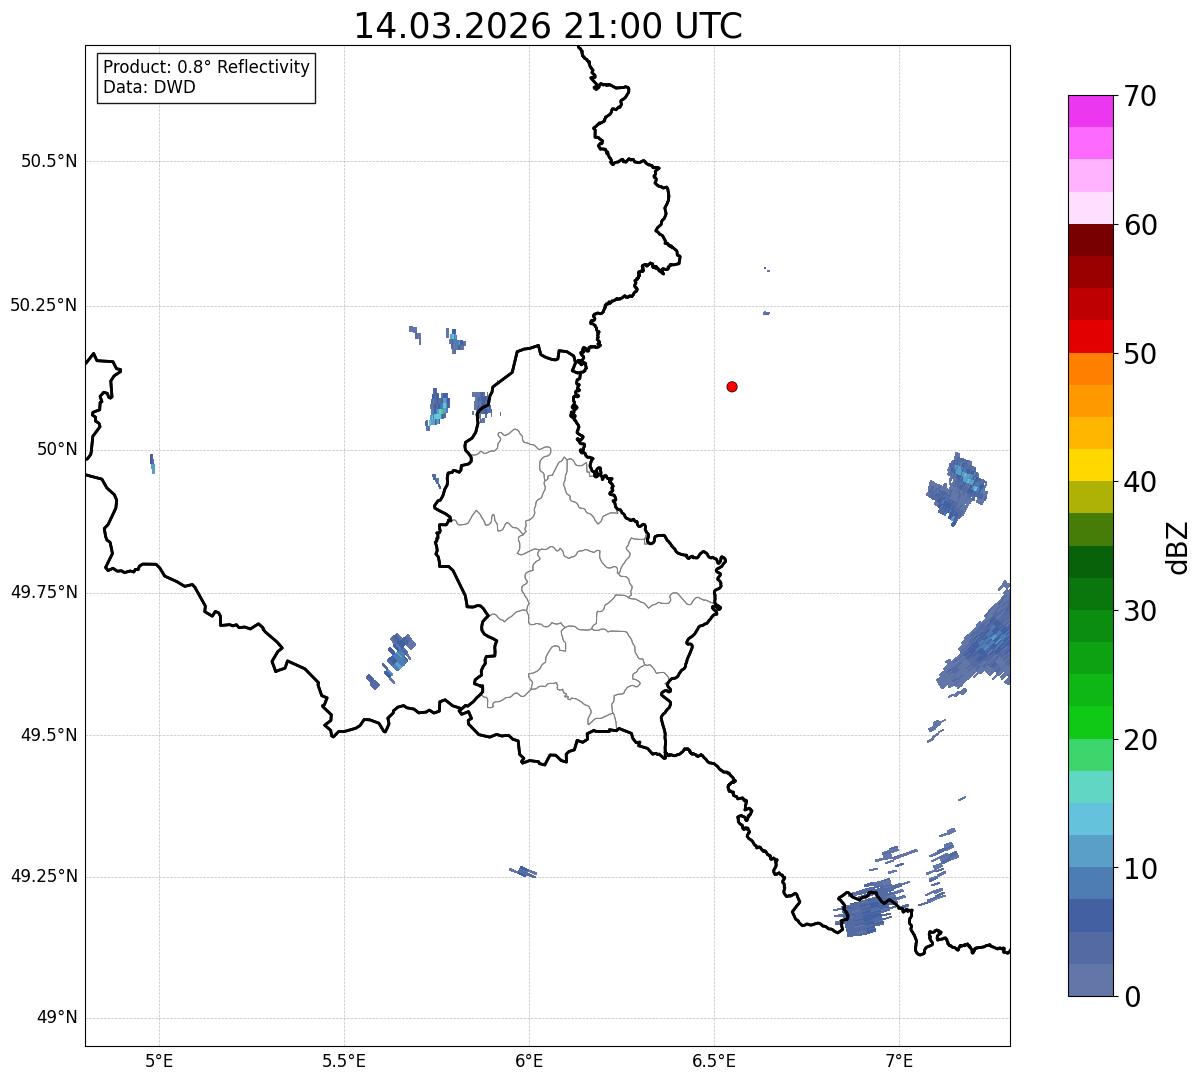Click the light blue colorbar segment near 13
Screen dimensions: 1202x1081
[1090, 819]
